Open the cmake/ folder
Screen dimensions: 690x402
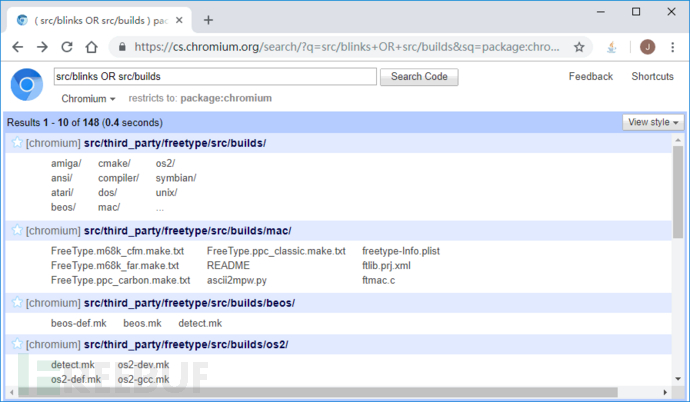point(114,164)
